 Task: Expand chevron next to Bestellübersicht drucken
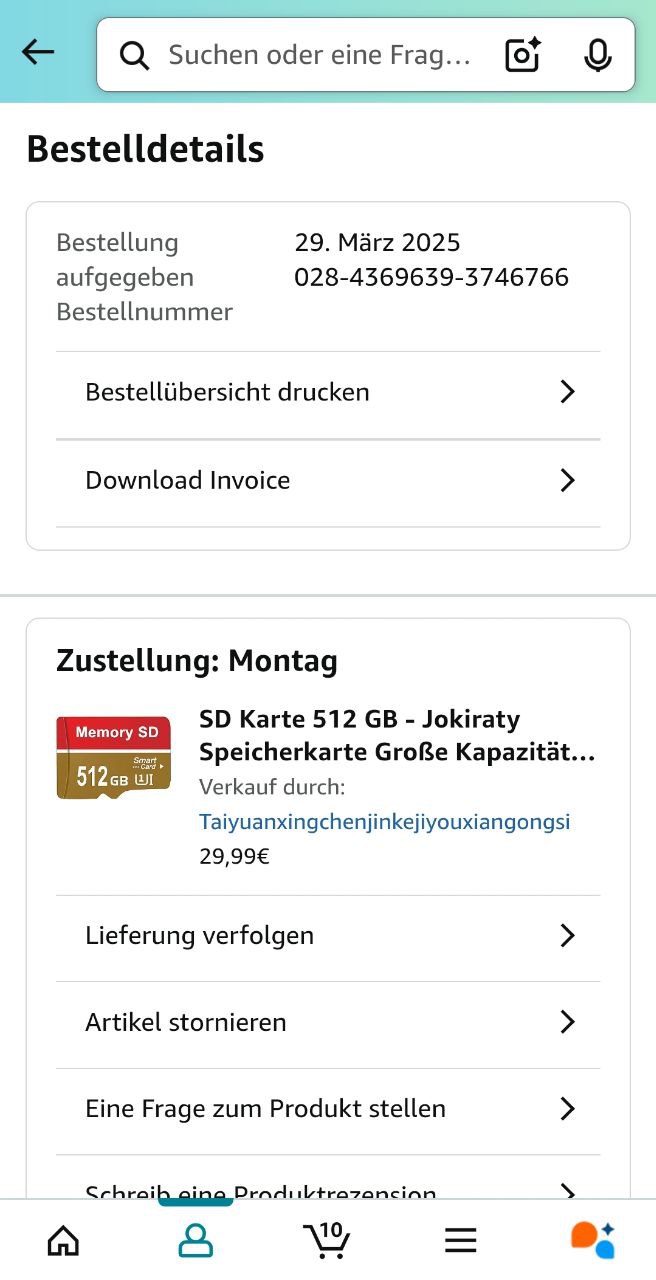click(567, 392)
